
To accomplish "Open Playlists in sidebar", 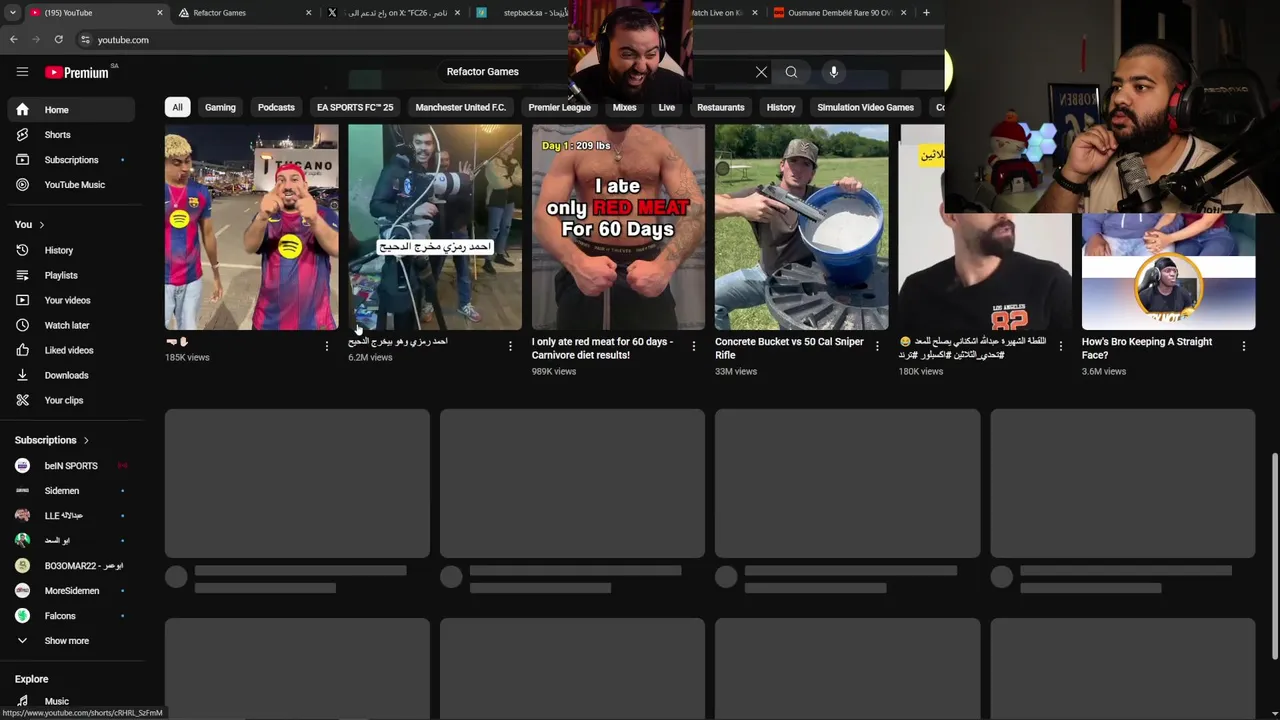I will click(x=70, y=275).
